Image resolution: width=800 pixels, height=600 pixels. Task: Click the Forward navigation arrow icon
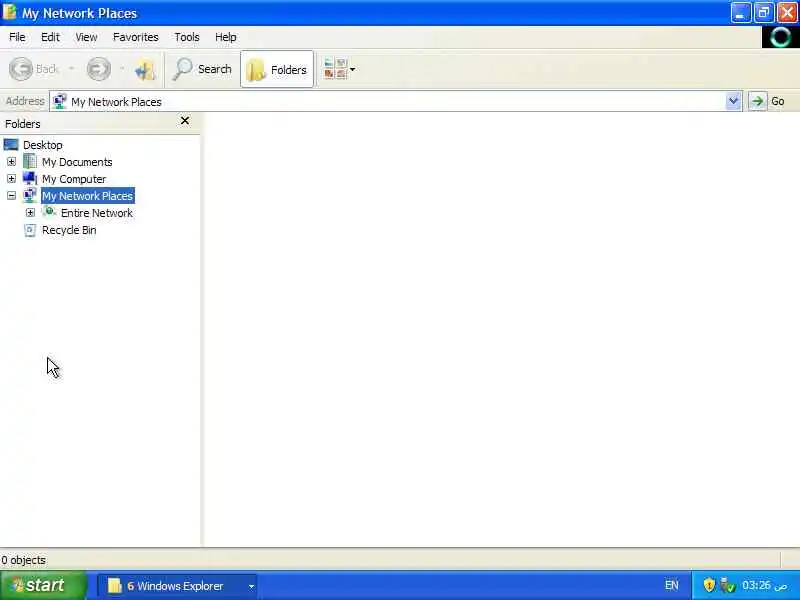[98, 69]
